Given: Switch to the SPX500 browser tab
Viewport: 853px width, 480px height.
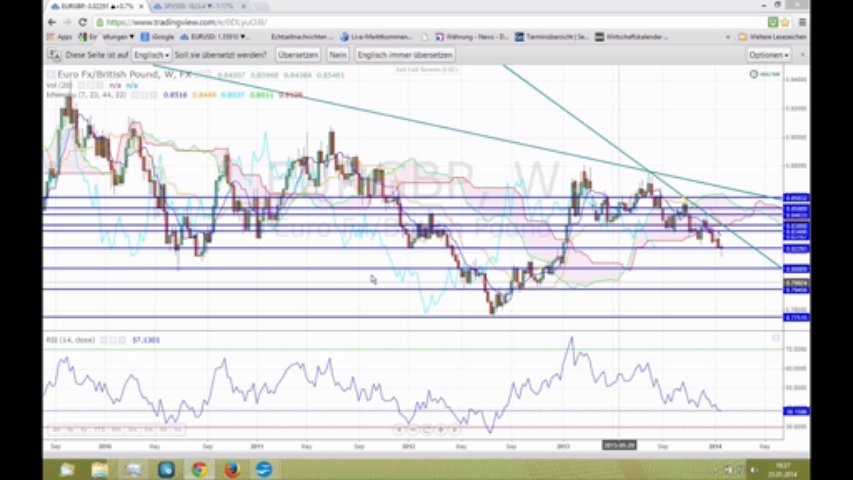Looking at the screenshot, I should click(199, 6).
